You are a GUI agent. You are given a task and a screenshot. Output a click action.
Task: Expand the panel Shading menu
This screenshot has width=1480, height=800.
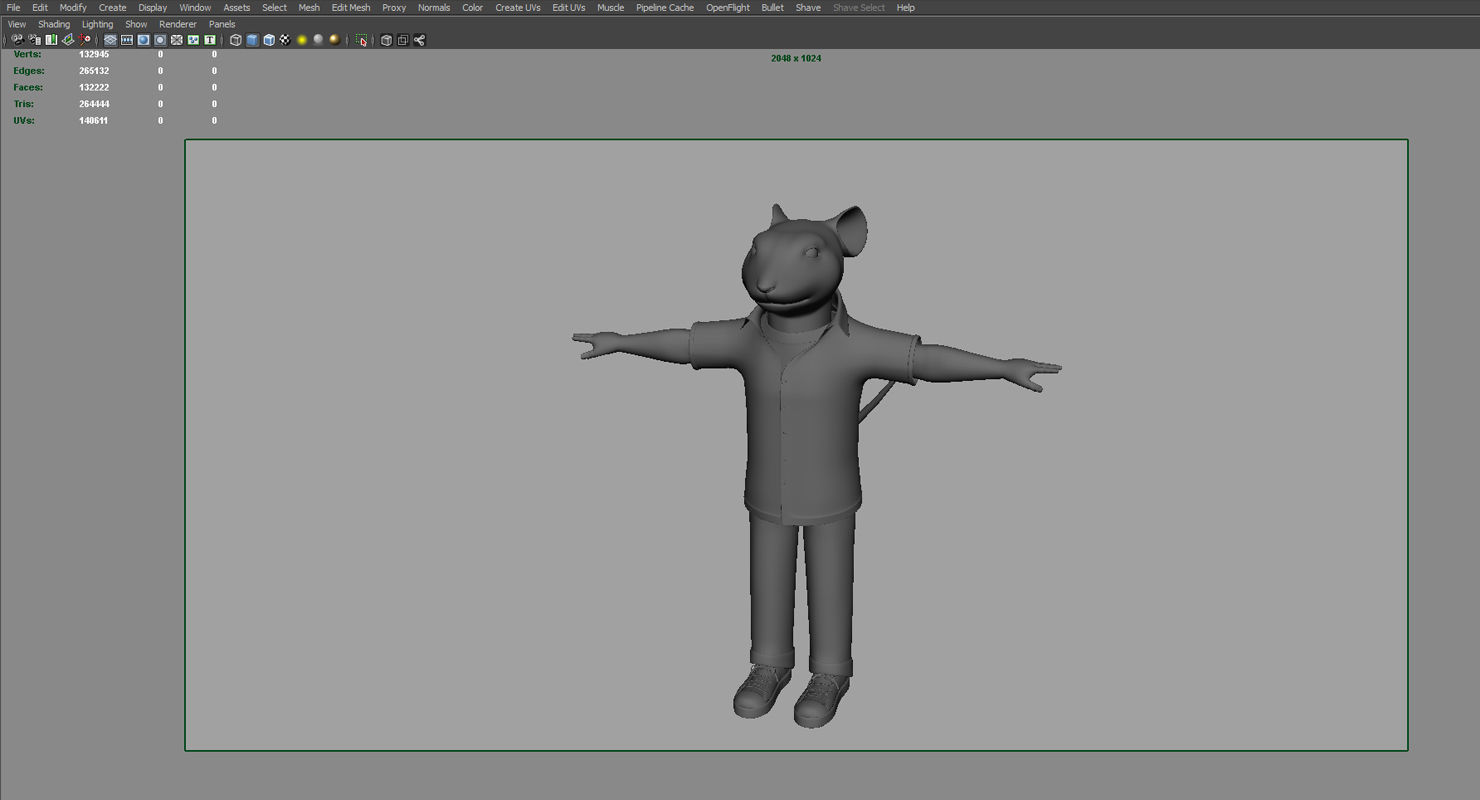[x=54, y=24]
